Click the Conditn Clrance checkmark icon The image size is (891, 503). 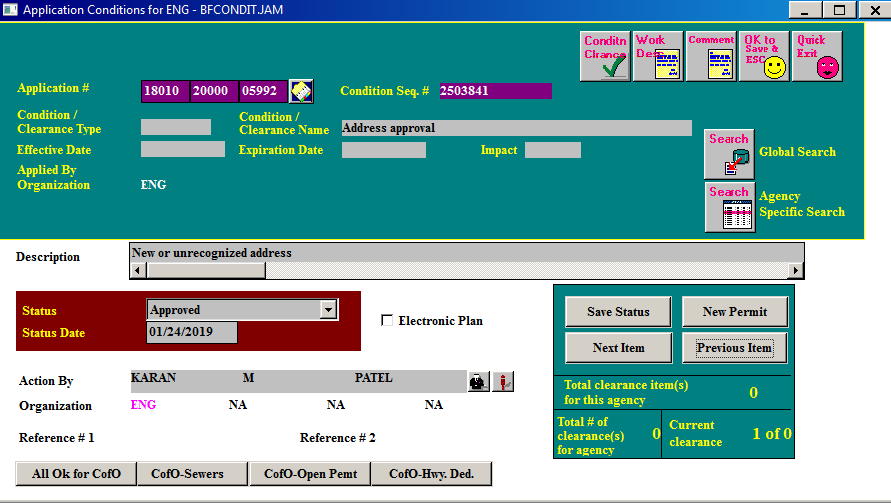(605, 56)
